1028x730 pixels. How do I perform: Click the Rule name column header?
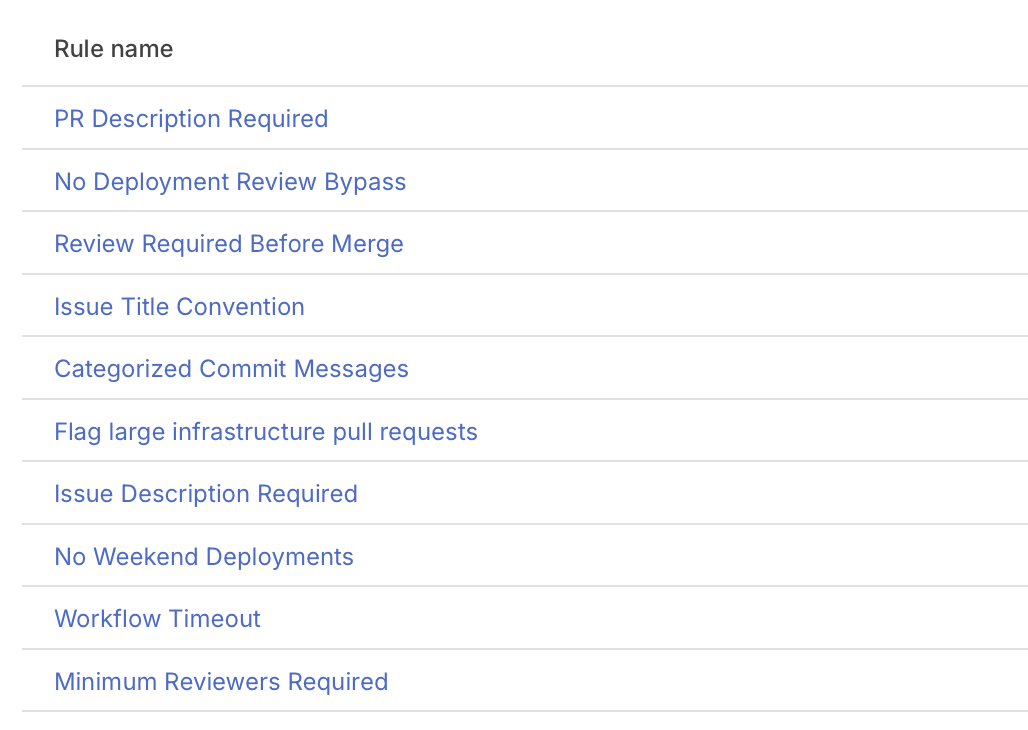click(x=113, y=49)
